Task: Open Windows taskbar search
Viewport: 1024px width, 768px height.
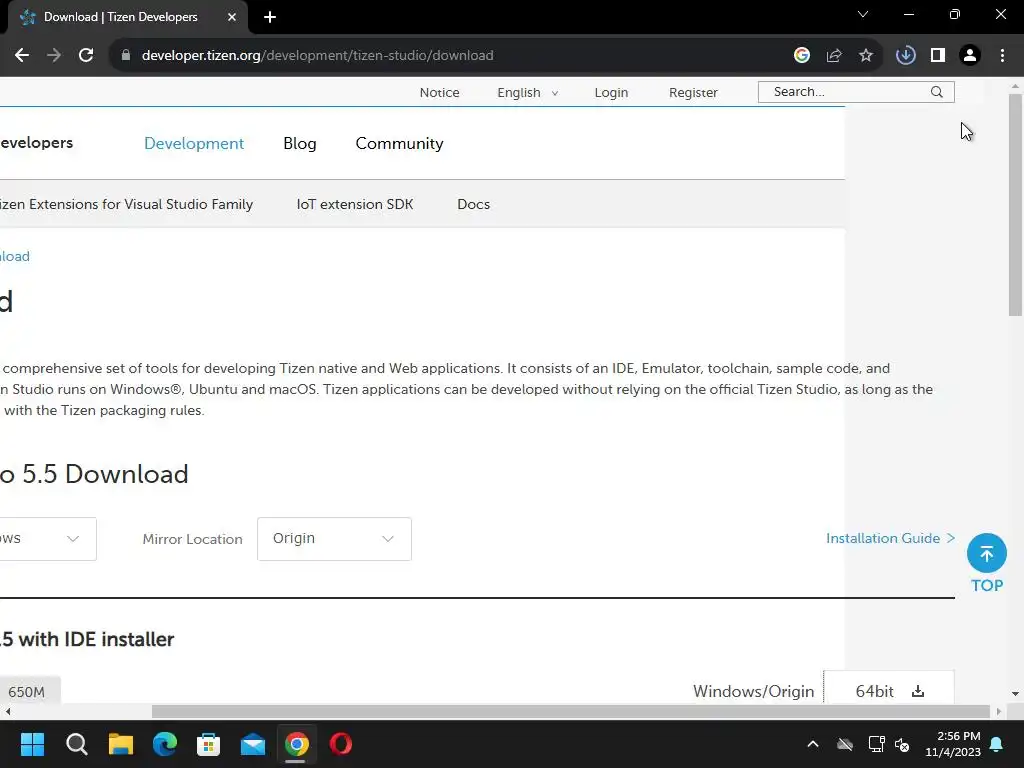Action: pos(76,744)
